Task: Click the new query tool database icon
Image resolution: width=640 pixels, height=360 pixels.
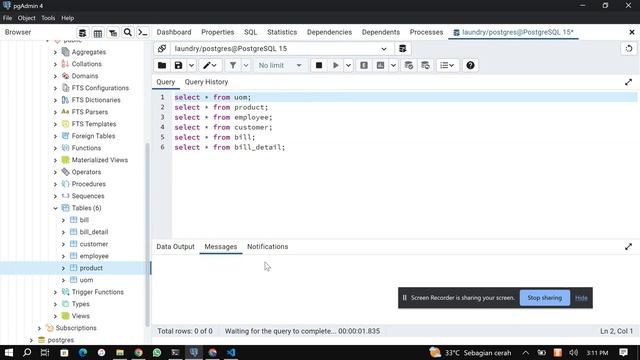Action: click(402, 49)
